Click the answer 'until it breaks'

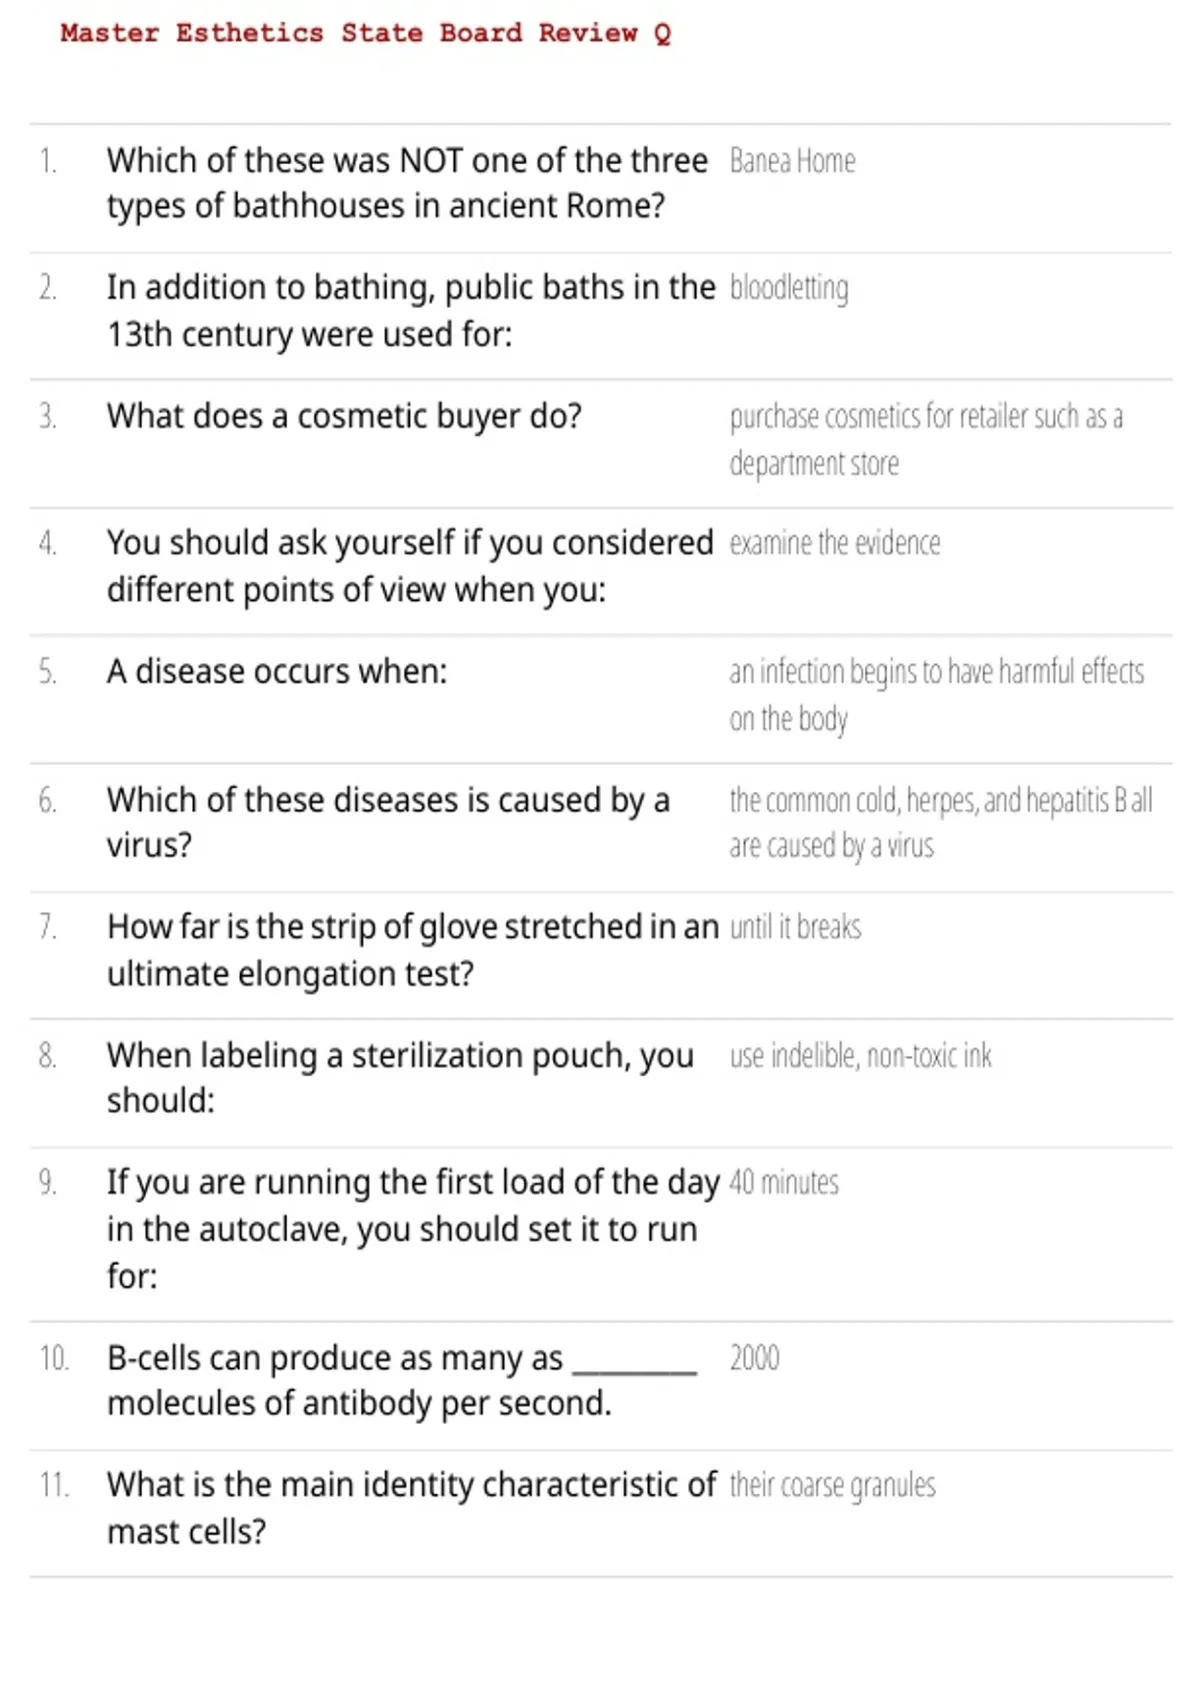795,927
